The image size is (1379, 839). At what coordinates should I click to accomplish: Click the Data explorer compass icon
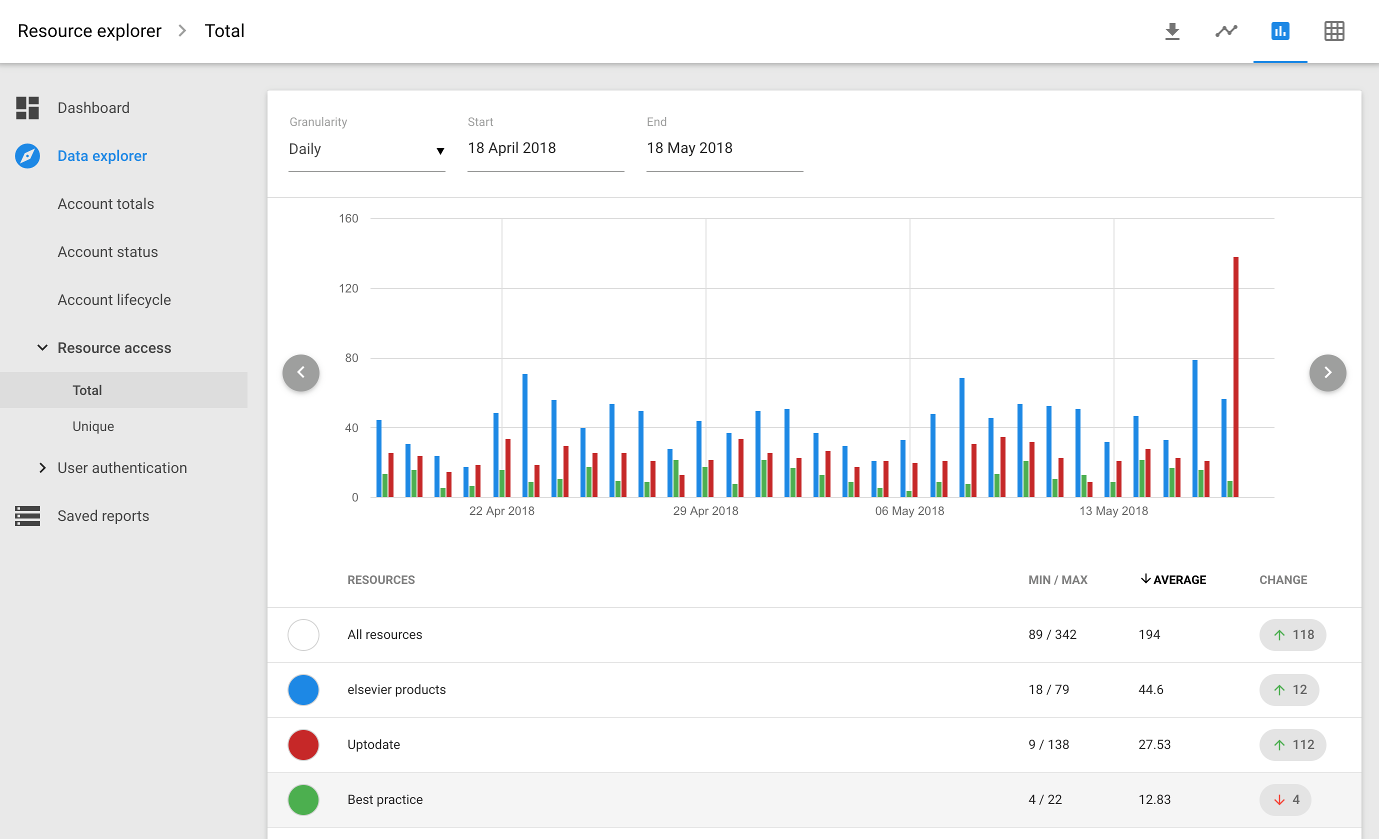(x=28, y=156)
